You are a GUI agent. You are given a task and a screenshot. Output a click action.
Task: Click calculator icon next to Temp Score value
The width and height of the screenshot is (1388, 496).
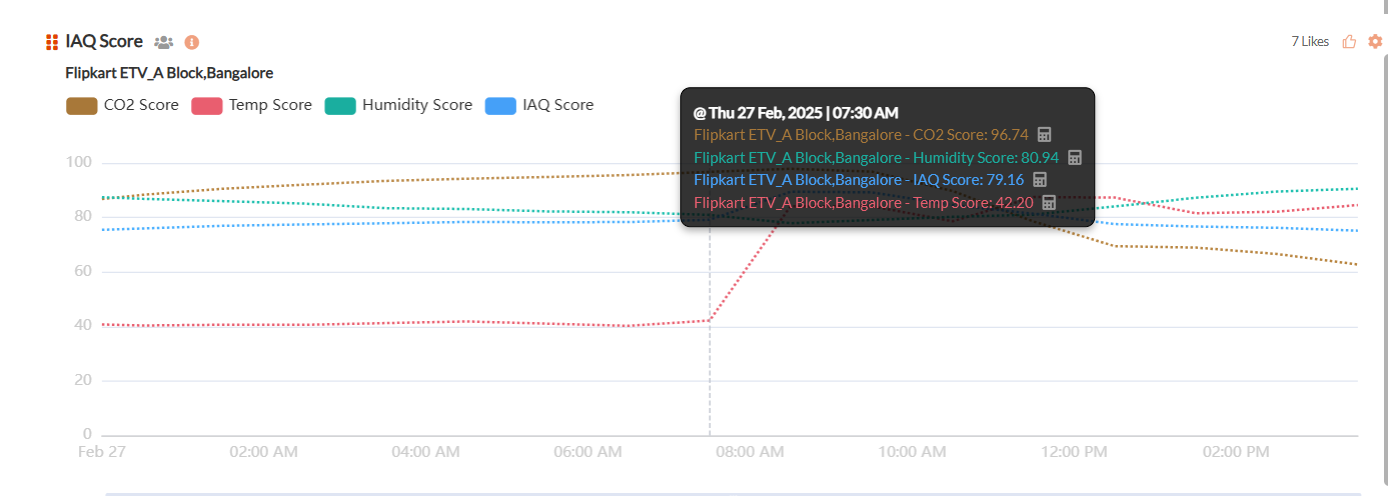(1049, 202)
